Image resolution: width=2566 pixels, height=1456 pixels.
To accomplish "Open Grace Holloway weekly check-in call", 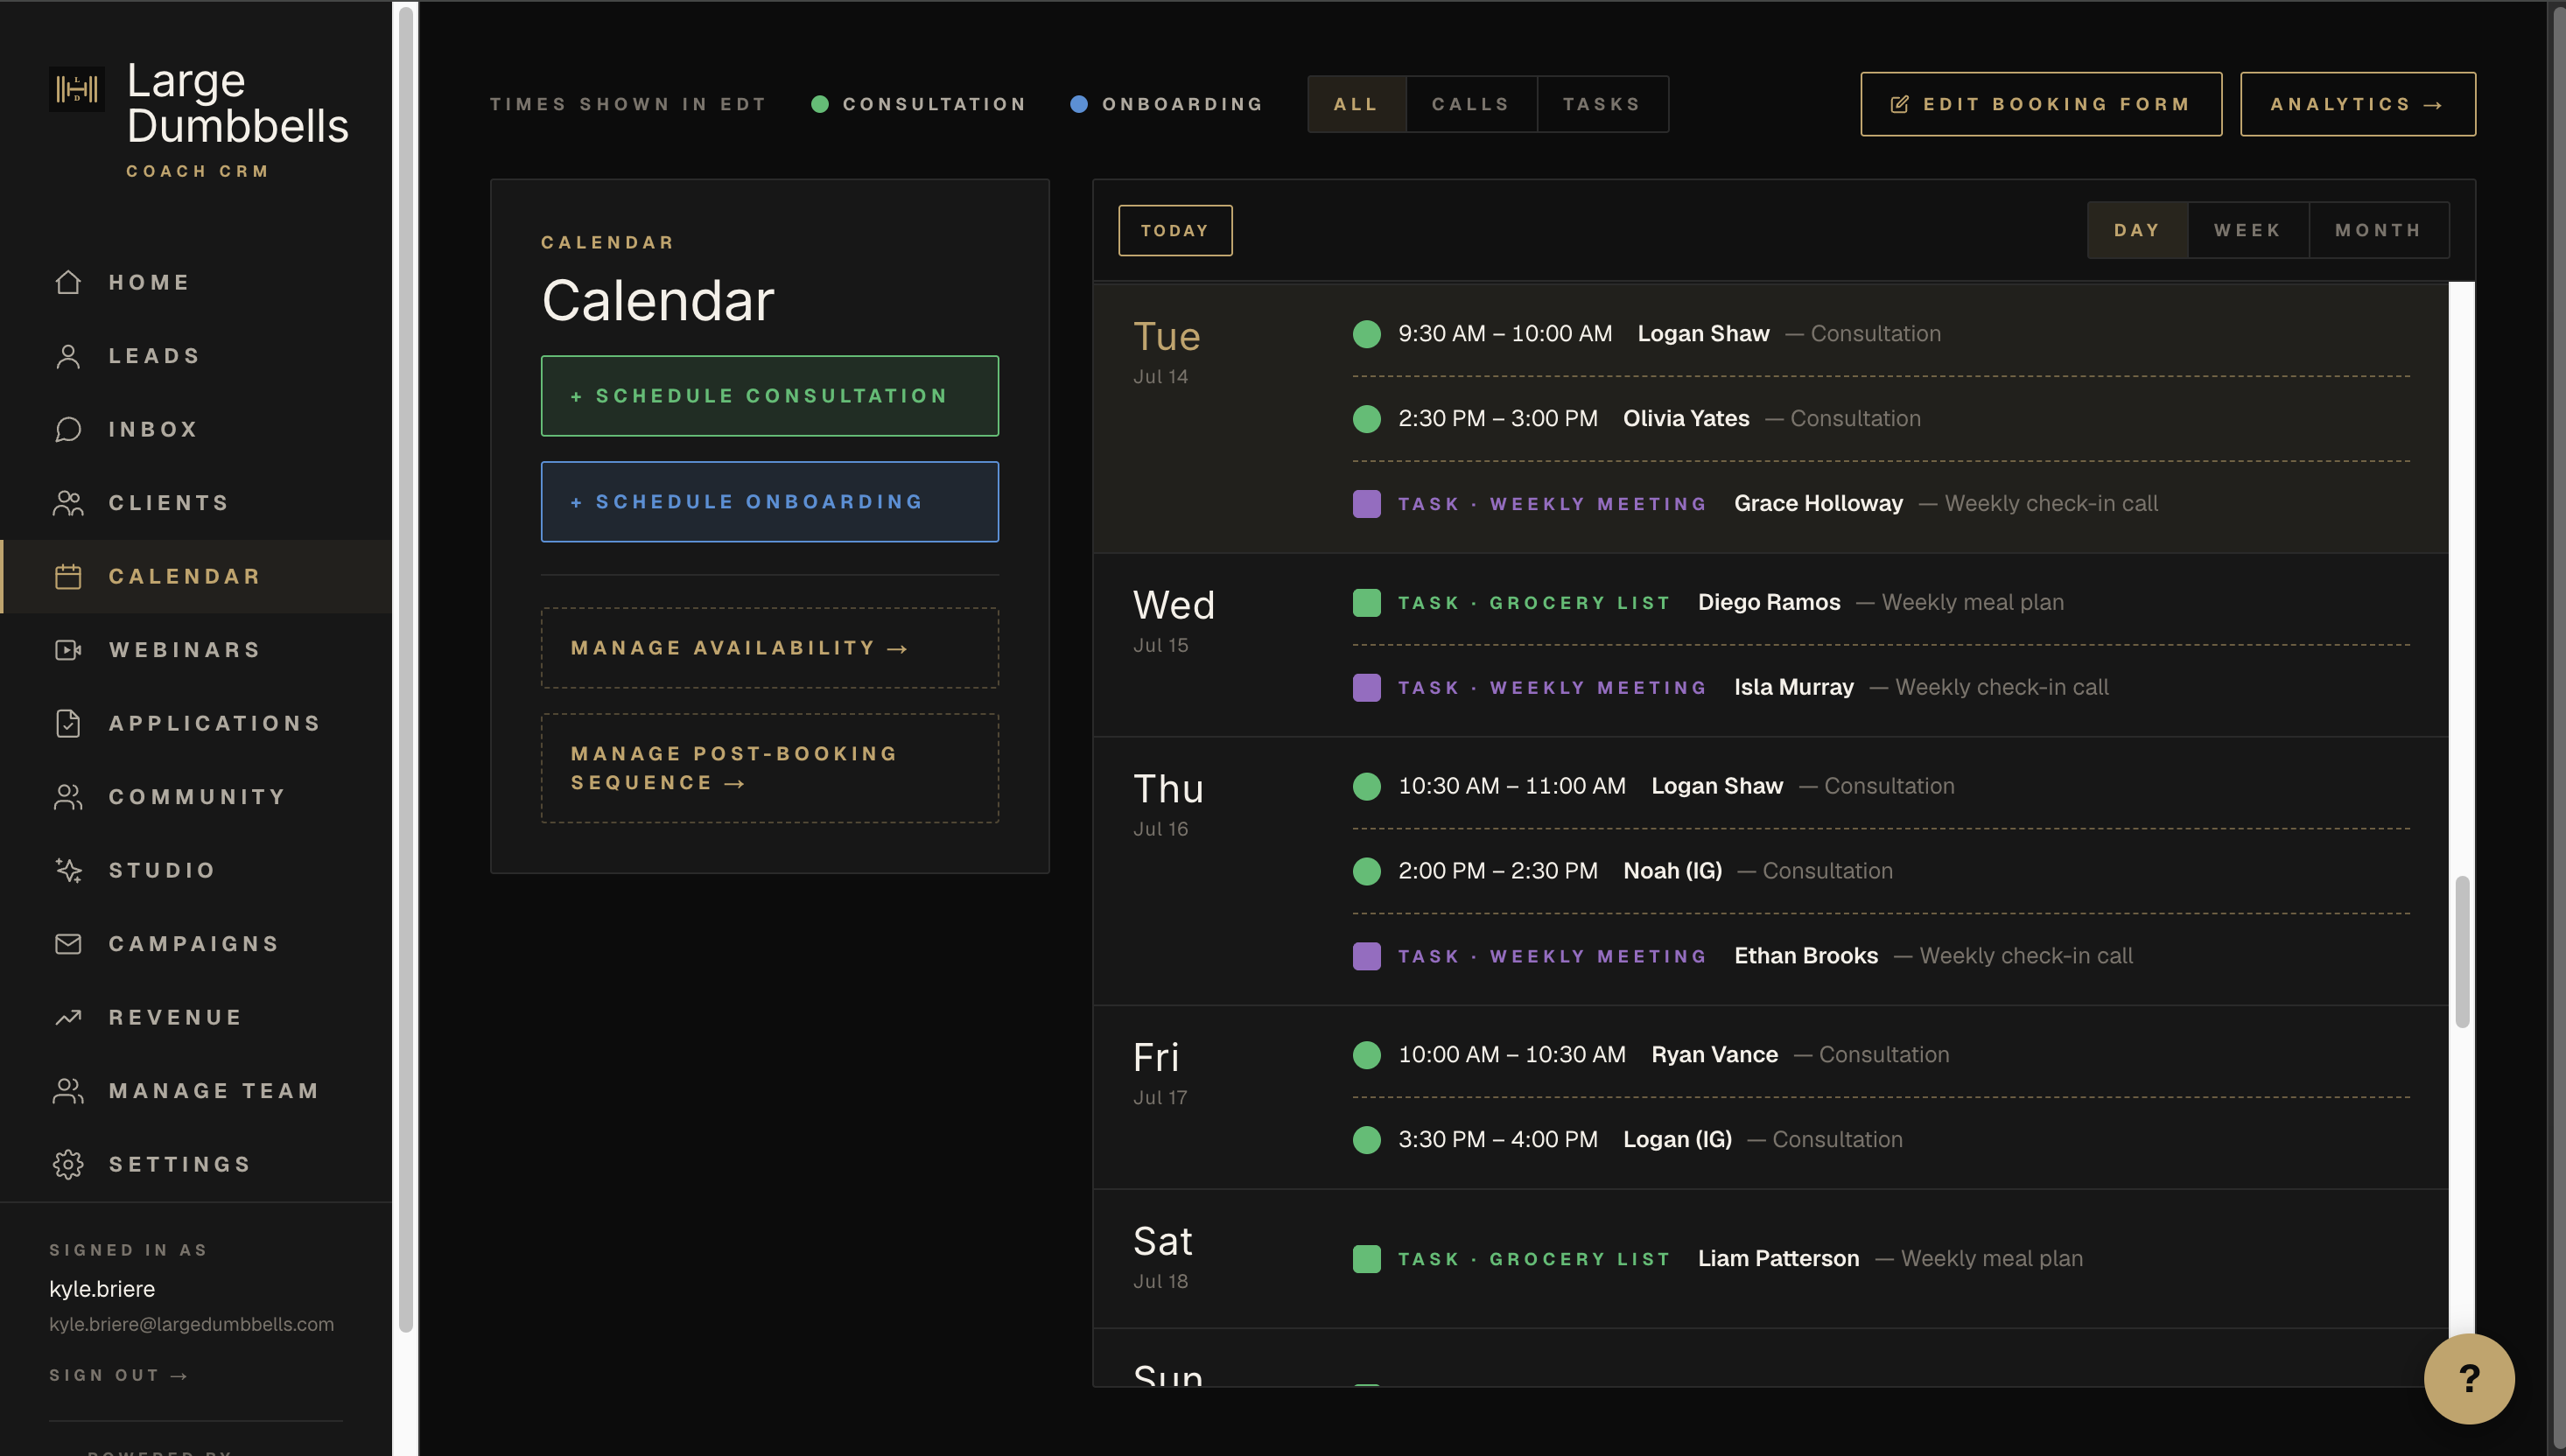I will [x=1880, y=503].
